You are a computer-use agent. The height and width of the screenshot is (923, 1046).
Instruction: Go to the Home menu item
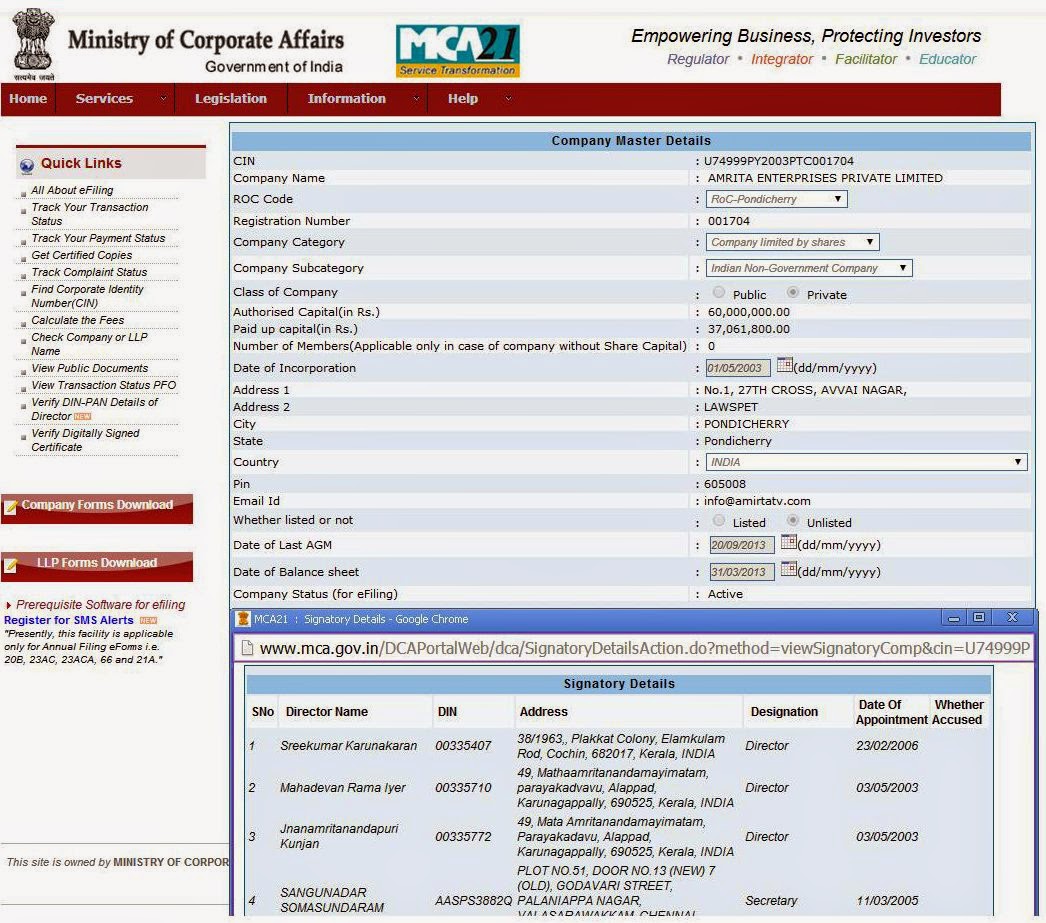pyautogui.click(x=28, y=99)
